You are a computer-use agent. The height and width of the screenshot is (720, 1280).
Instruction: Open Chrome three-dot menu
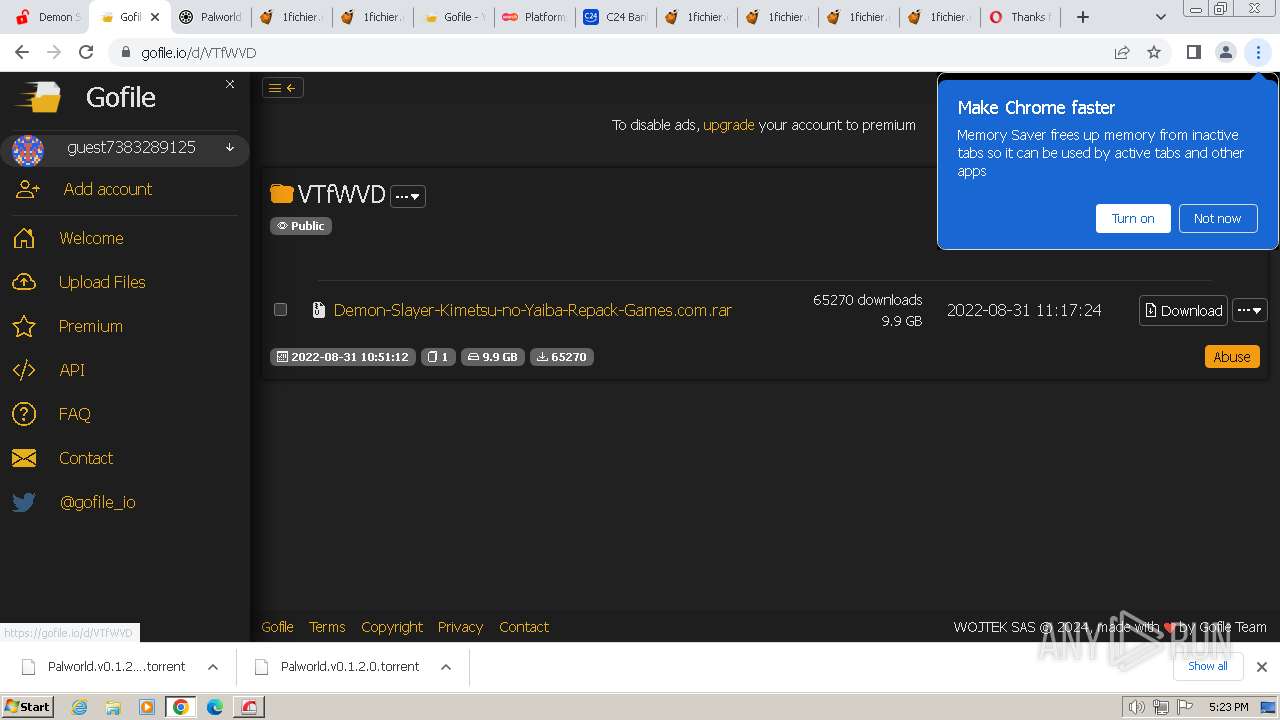tap(1258, 52)
